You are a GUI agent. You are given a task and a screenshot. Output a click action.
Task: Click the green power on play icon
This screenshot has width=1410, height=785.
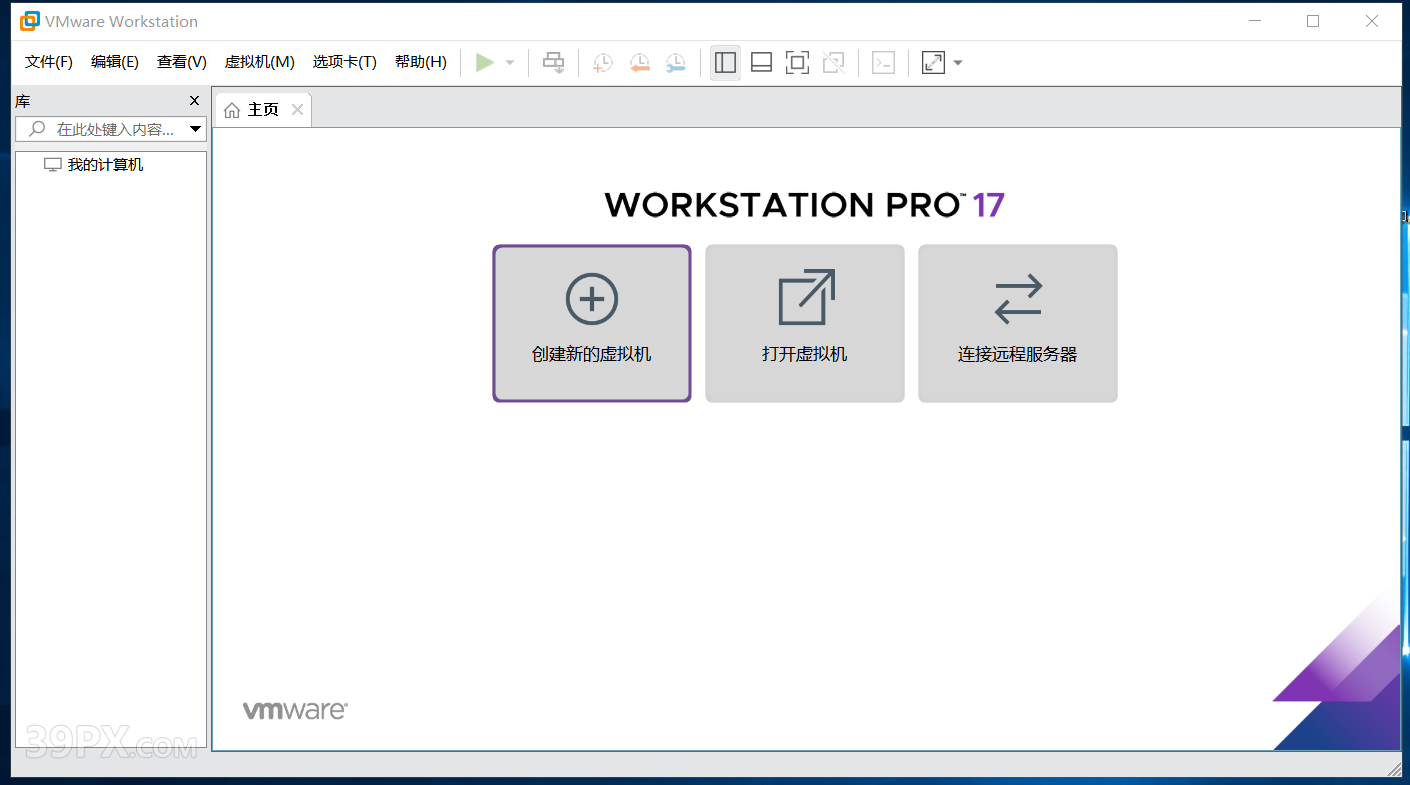(485, 62)
